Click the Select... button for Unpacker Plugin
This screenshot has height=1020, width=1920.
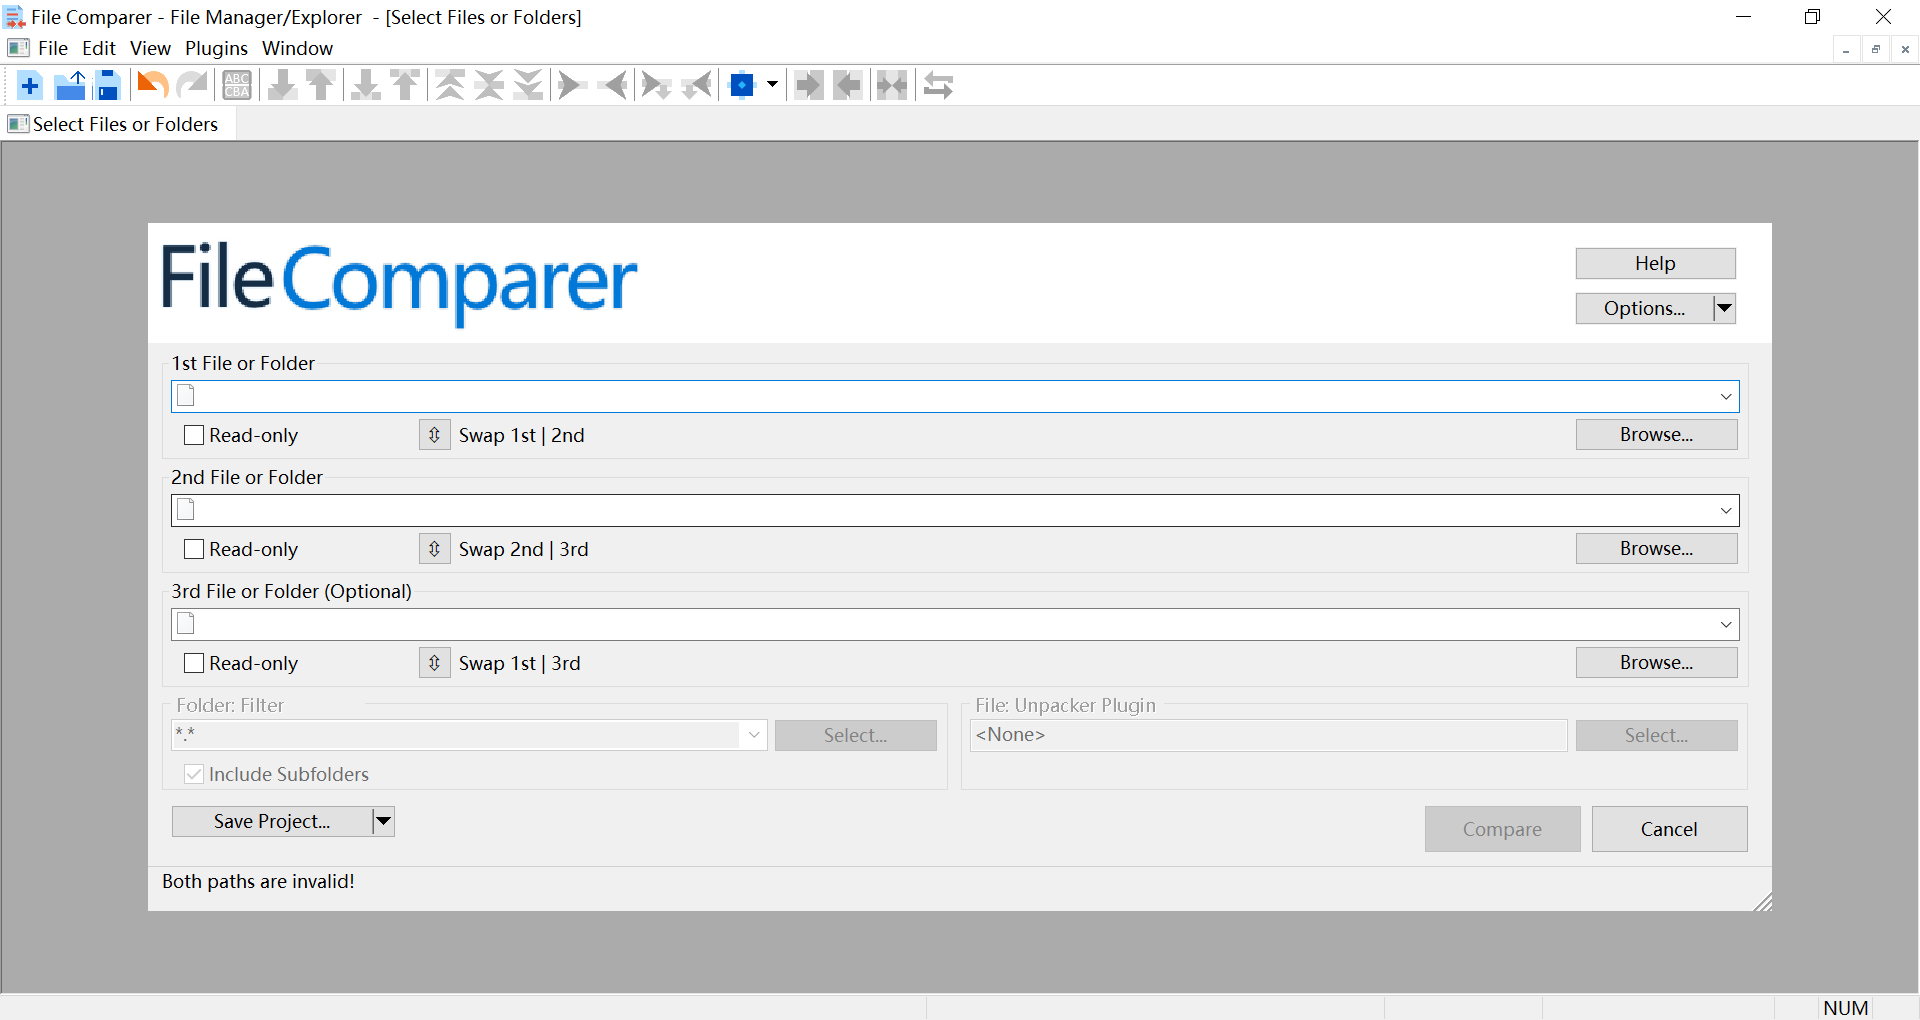click(x=1656, y=735)
